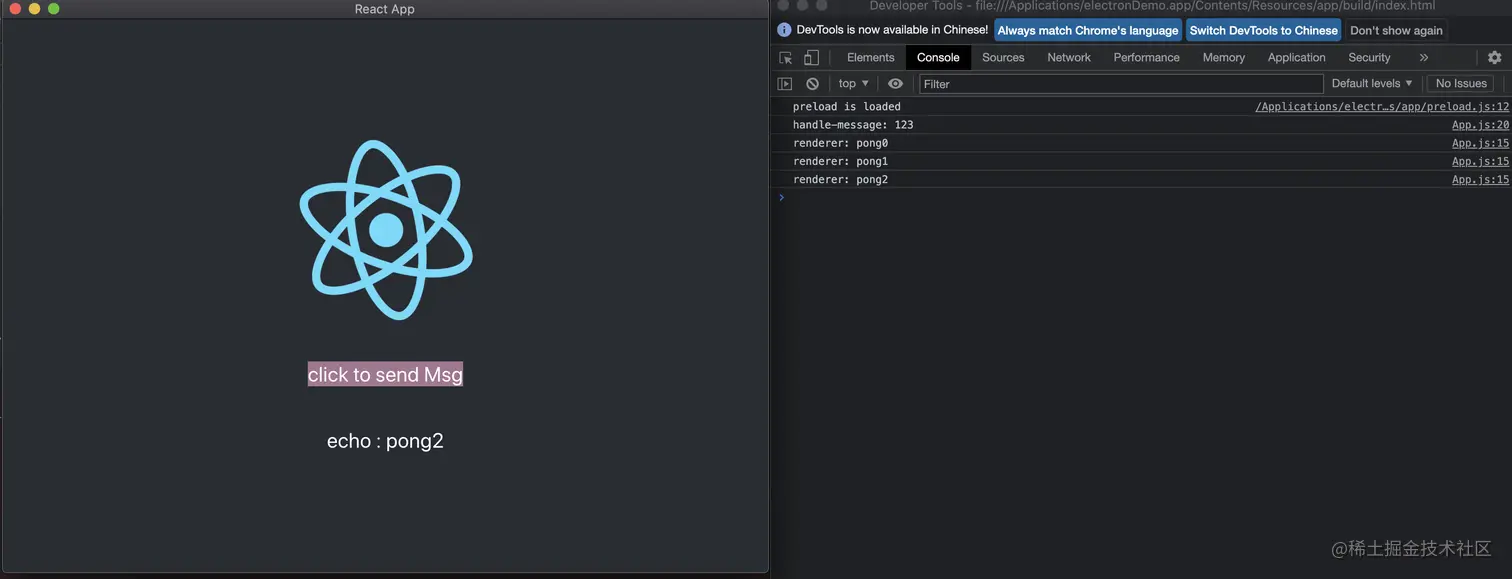This screenshot has width=1512, height=579.
Task: Go to the Application tab
Action: click(1296, 58)
